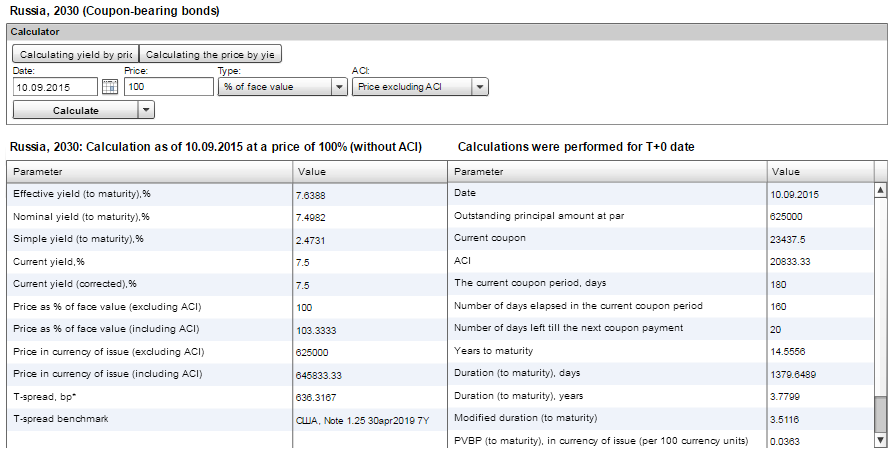Switch to Calculating yield by price tab
Image resolution: width=893 pixels, height=450 pixels.
point(75,54)
